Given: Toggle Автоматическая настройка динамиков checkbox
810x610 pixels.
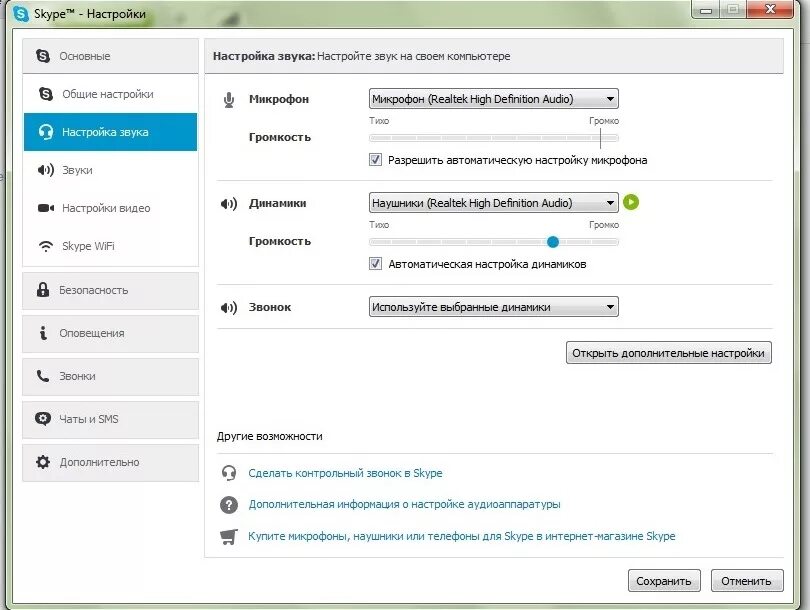Looking at the screenshot, I should [x=376, y=264].
